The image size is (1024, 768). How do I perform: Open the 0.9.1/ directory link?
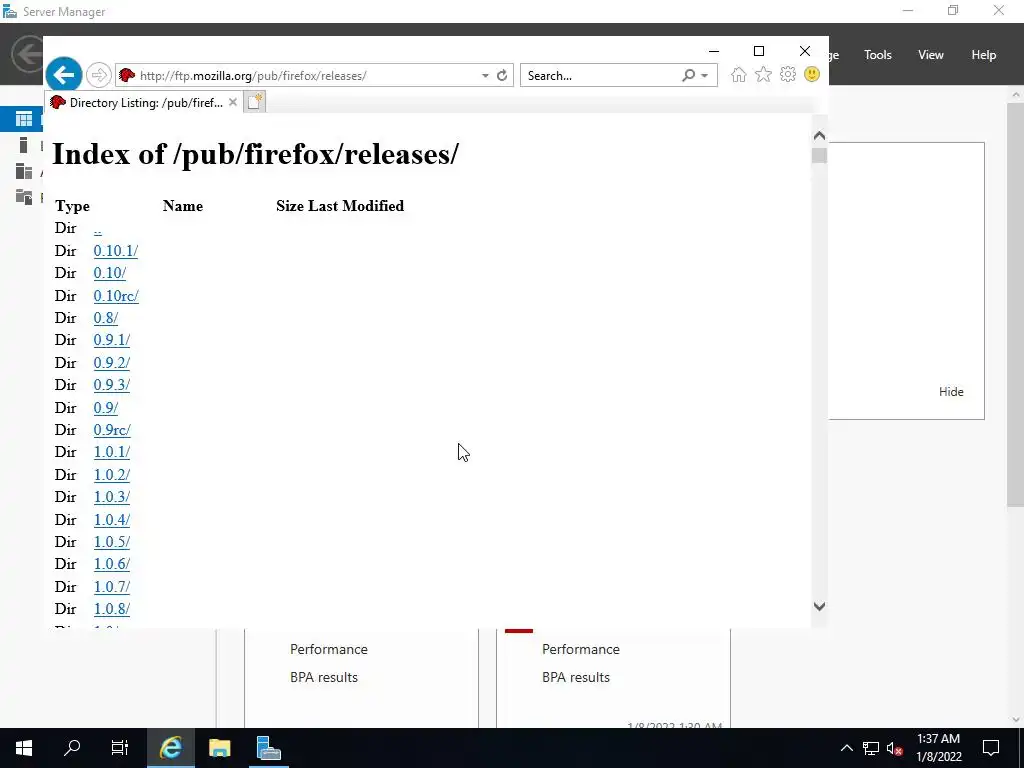pos(112,340)
